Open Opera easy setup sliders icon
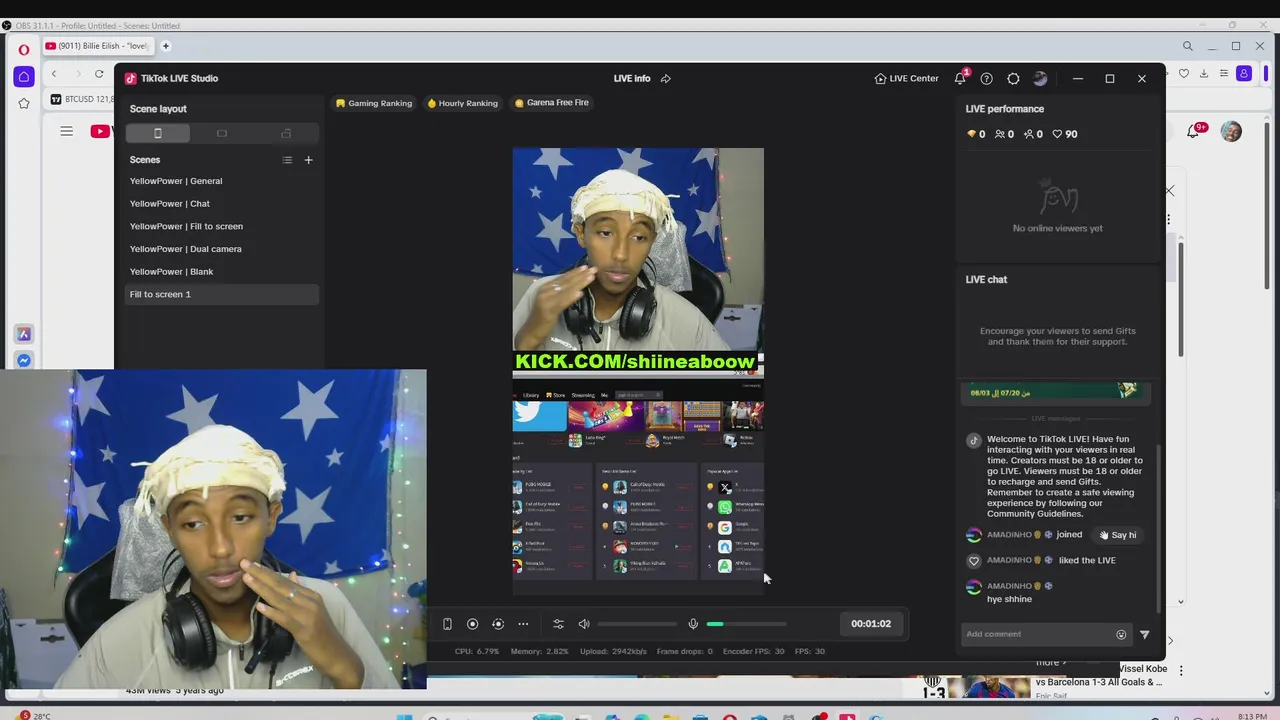The width and height of the screenshot is (1280, 720). coord(1224,74)
